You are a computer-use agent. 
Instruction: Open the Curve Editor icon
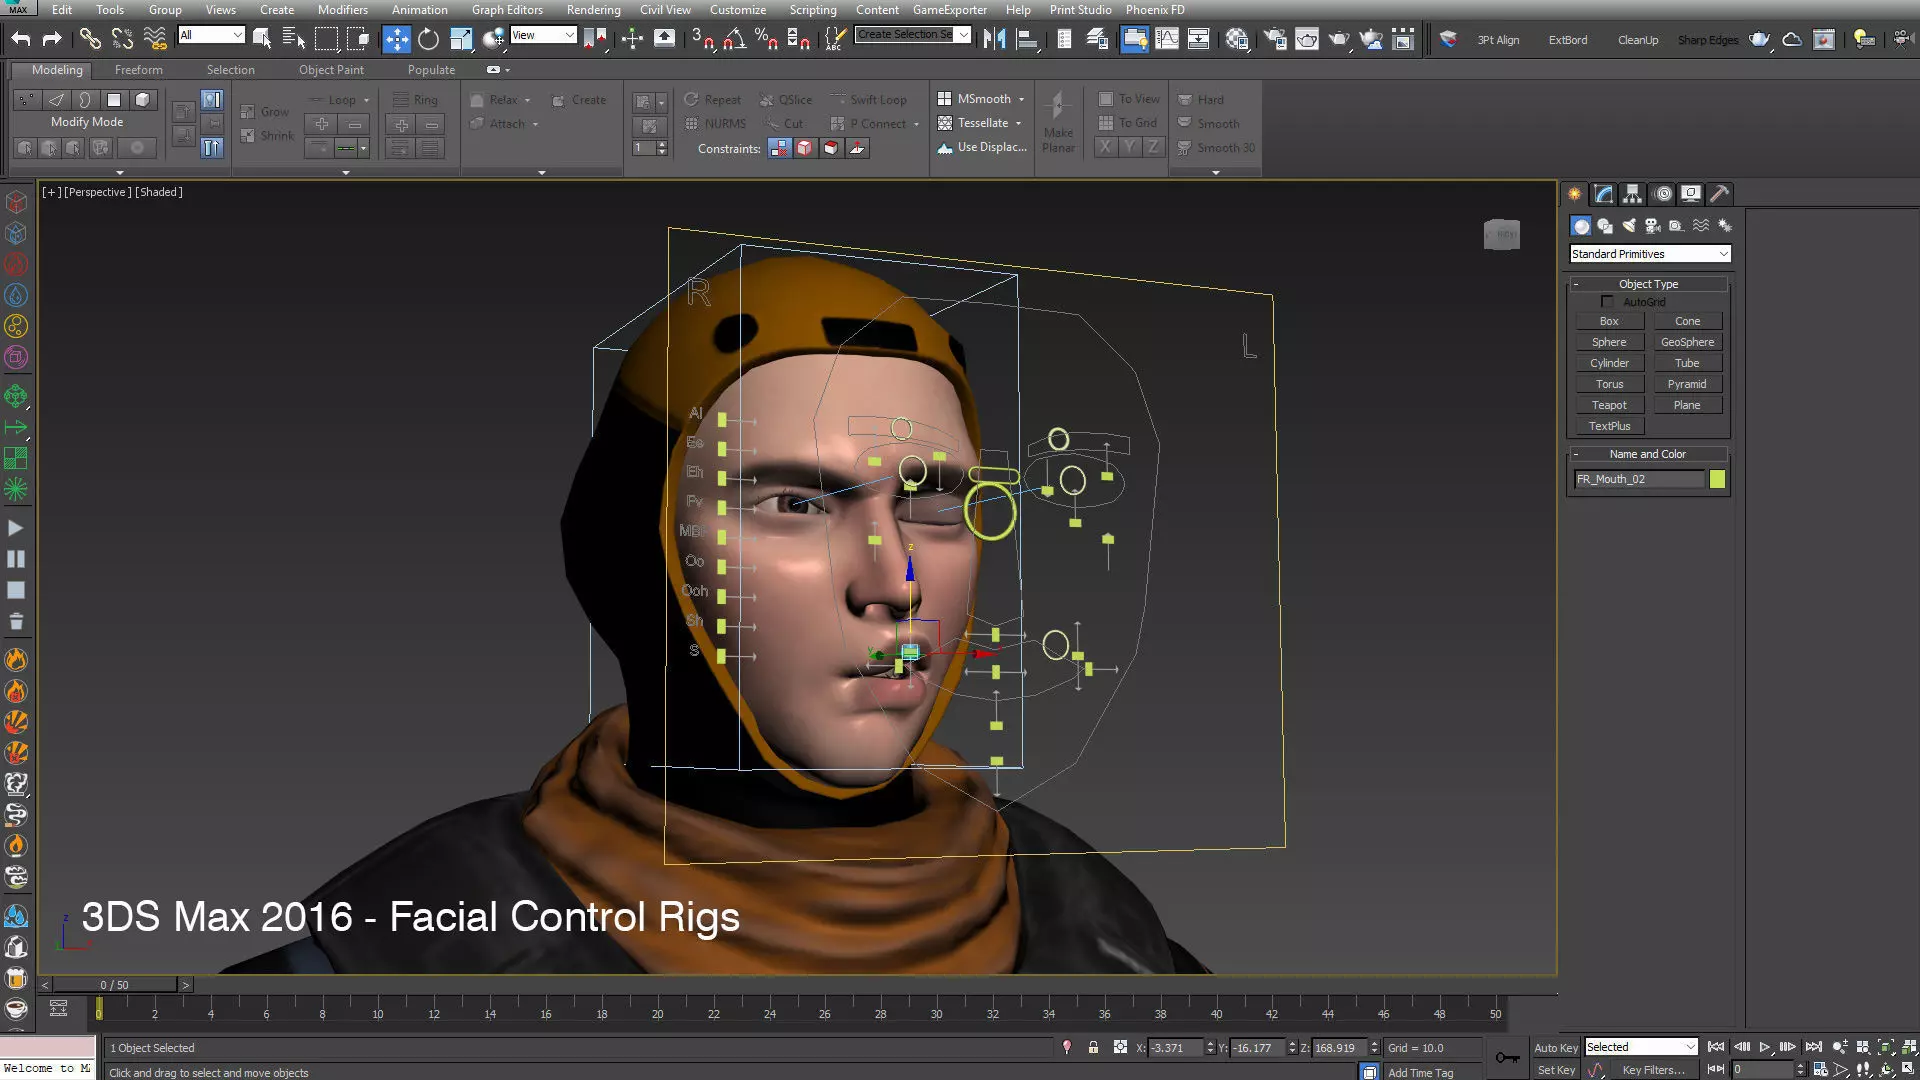(1166, 39)
